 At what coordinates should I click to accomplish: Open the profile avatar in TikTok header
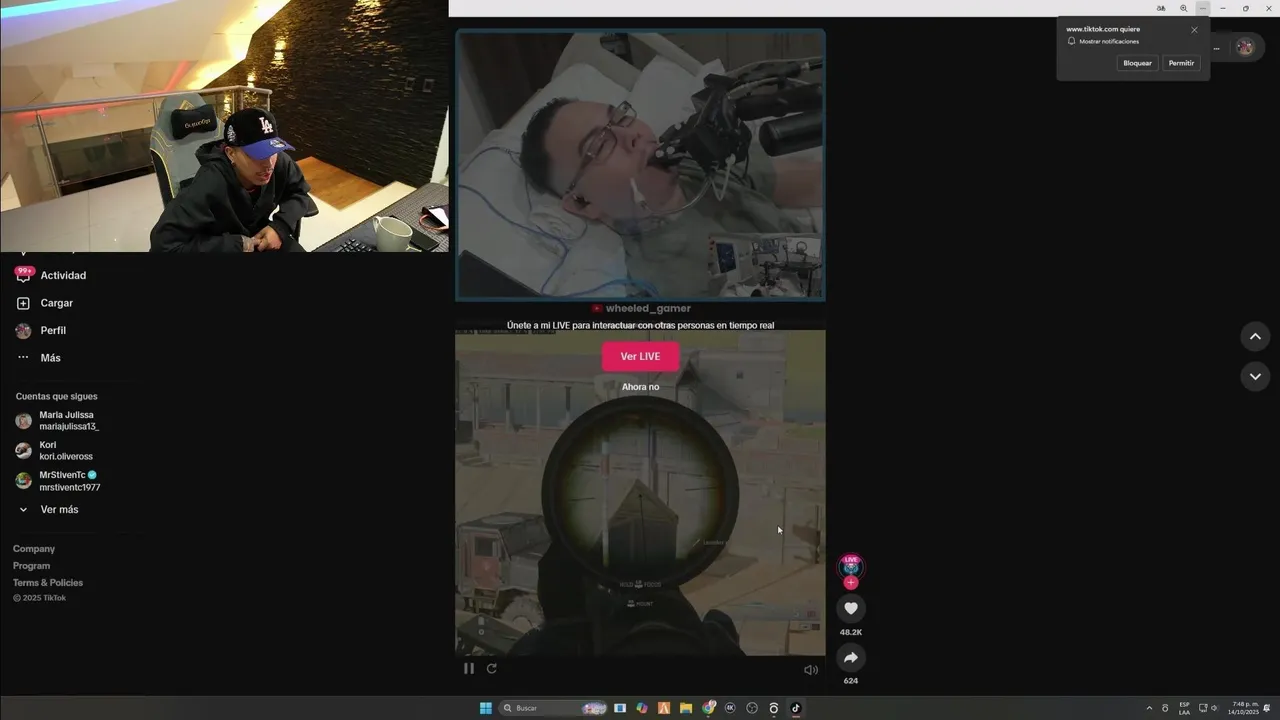tap(1245, 47)
